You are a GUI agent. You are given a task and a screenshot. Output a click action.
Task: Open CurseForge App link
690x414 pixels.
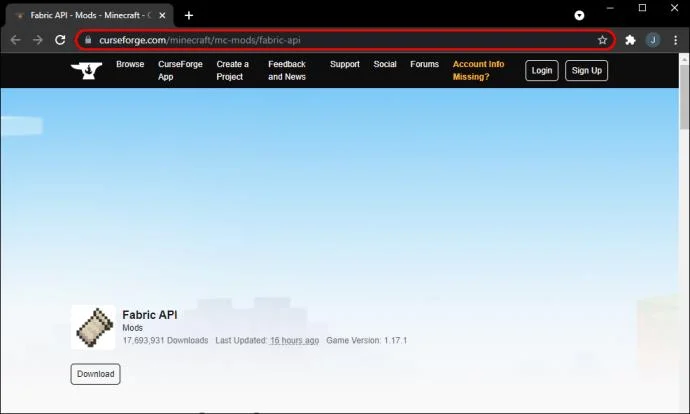[180, 70]
